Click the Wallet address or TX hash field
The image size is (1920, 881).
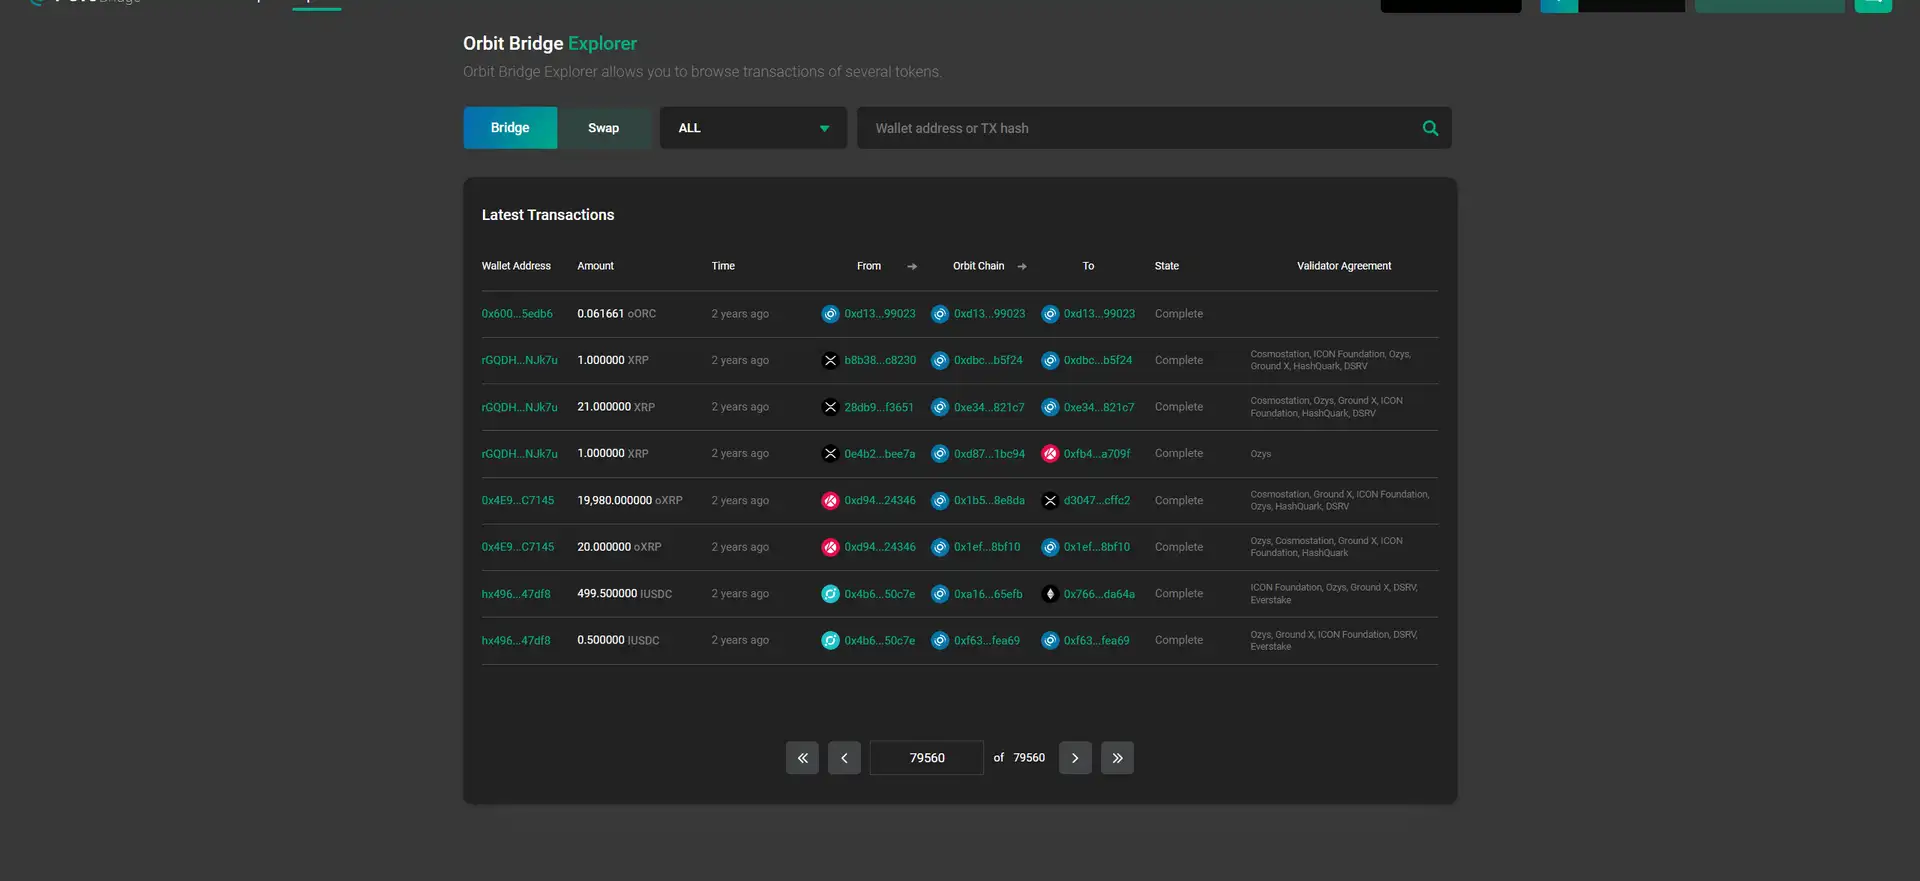pyautogui.click(x=1140, y=128)
